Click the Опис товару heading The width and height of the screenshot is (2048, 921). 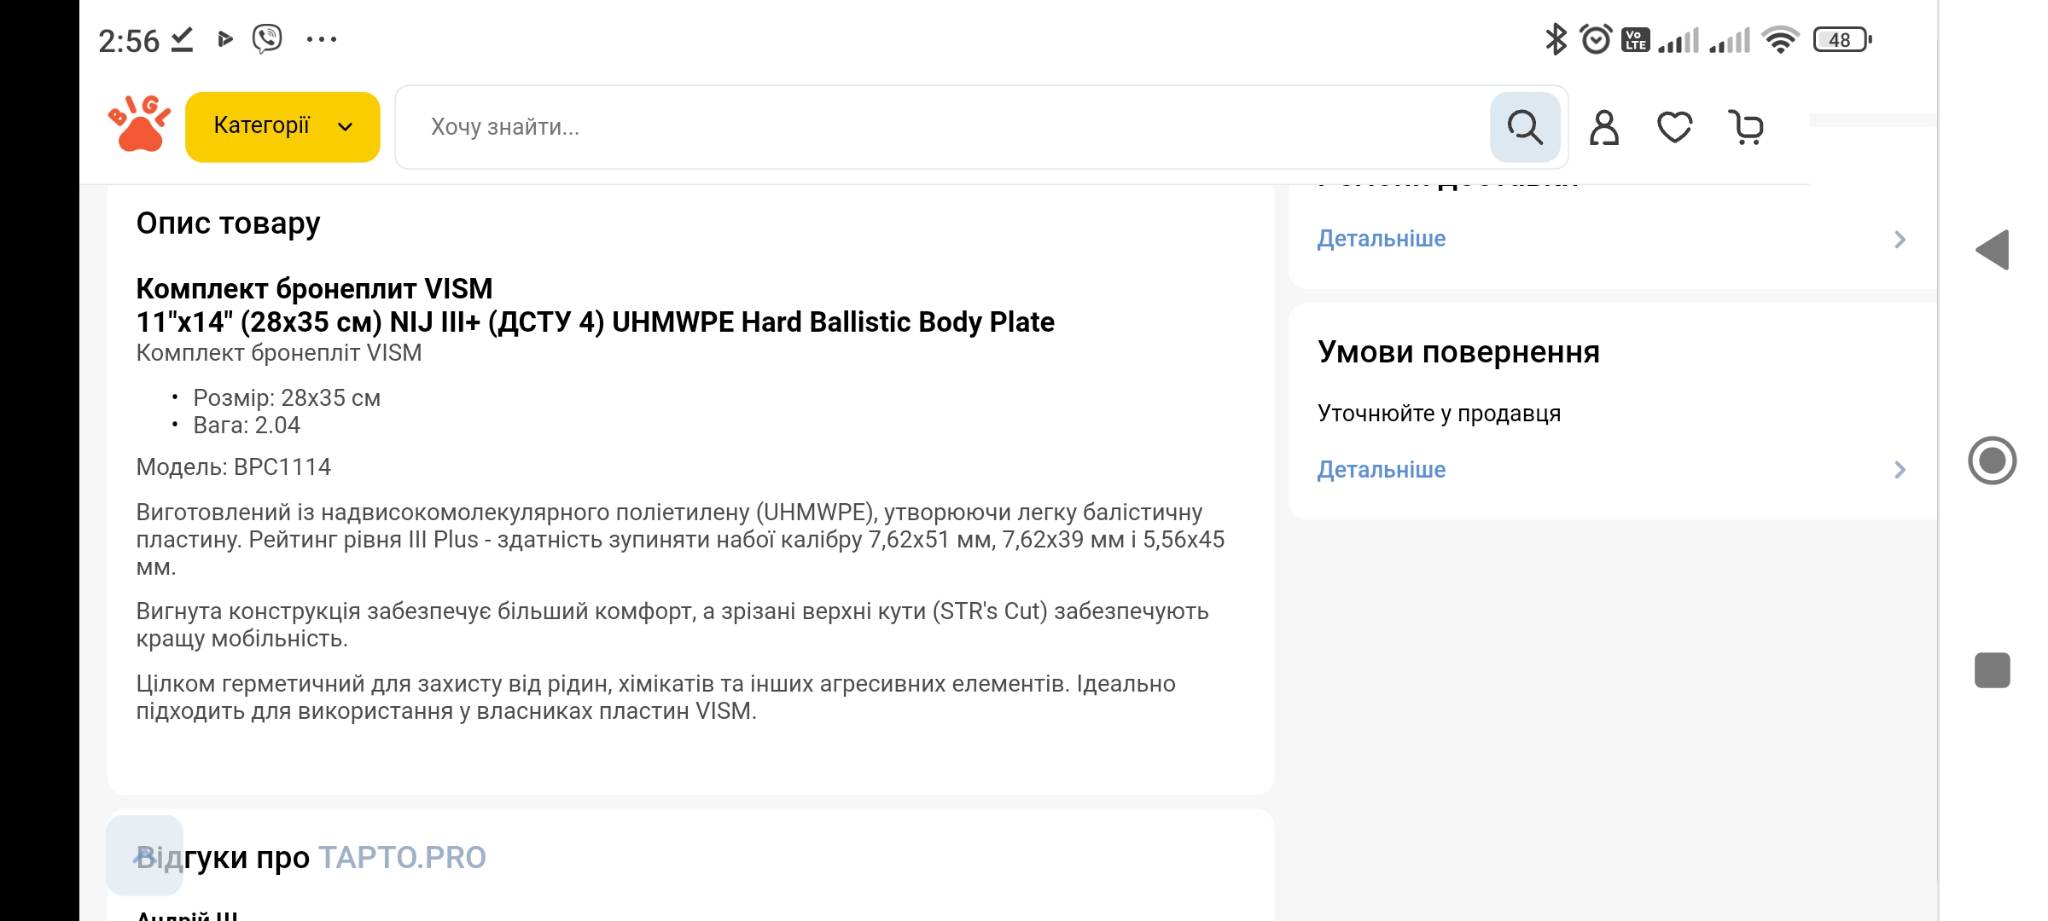point(228,223)
